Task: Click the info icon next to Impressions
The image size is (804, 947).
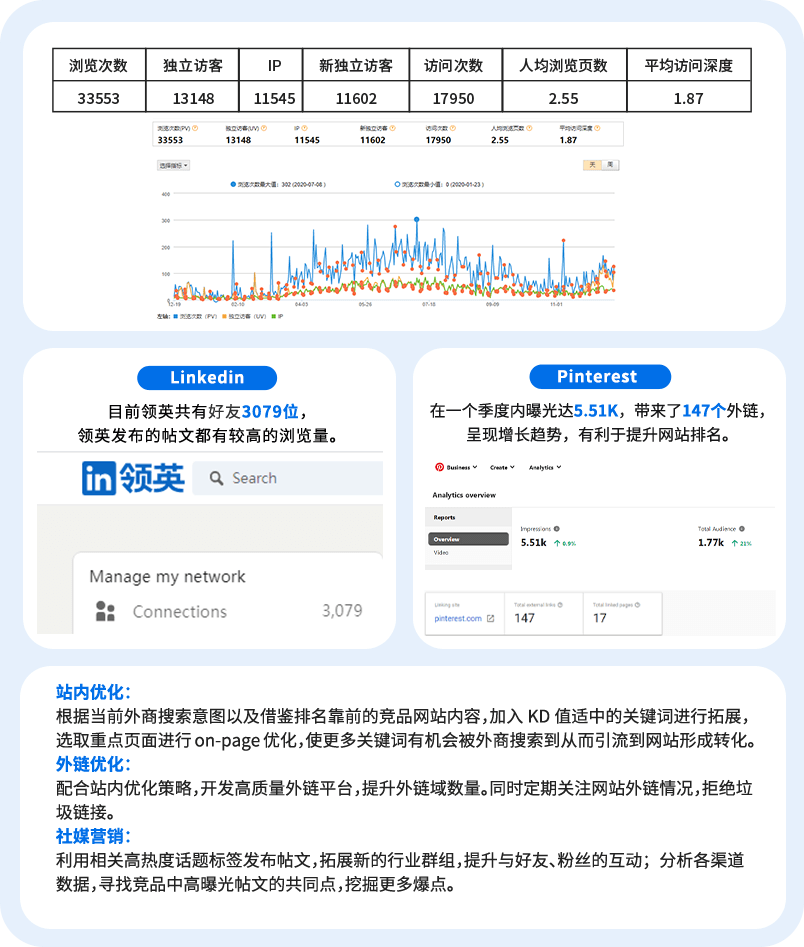Action: click(556, 528)
